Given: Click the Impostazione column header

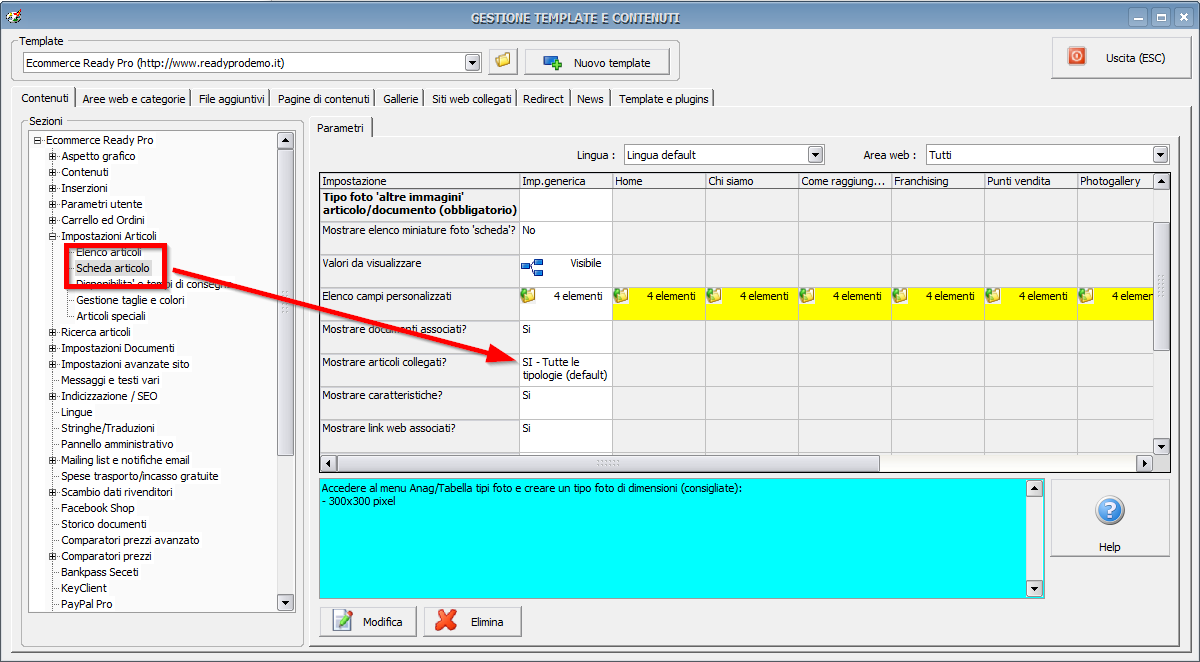Looking at the screenshot, I should 419,181.
